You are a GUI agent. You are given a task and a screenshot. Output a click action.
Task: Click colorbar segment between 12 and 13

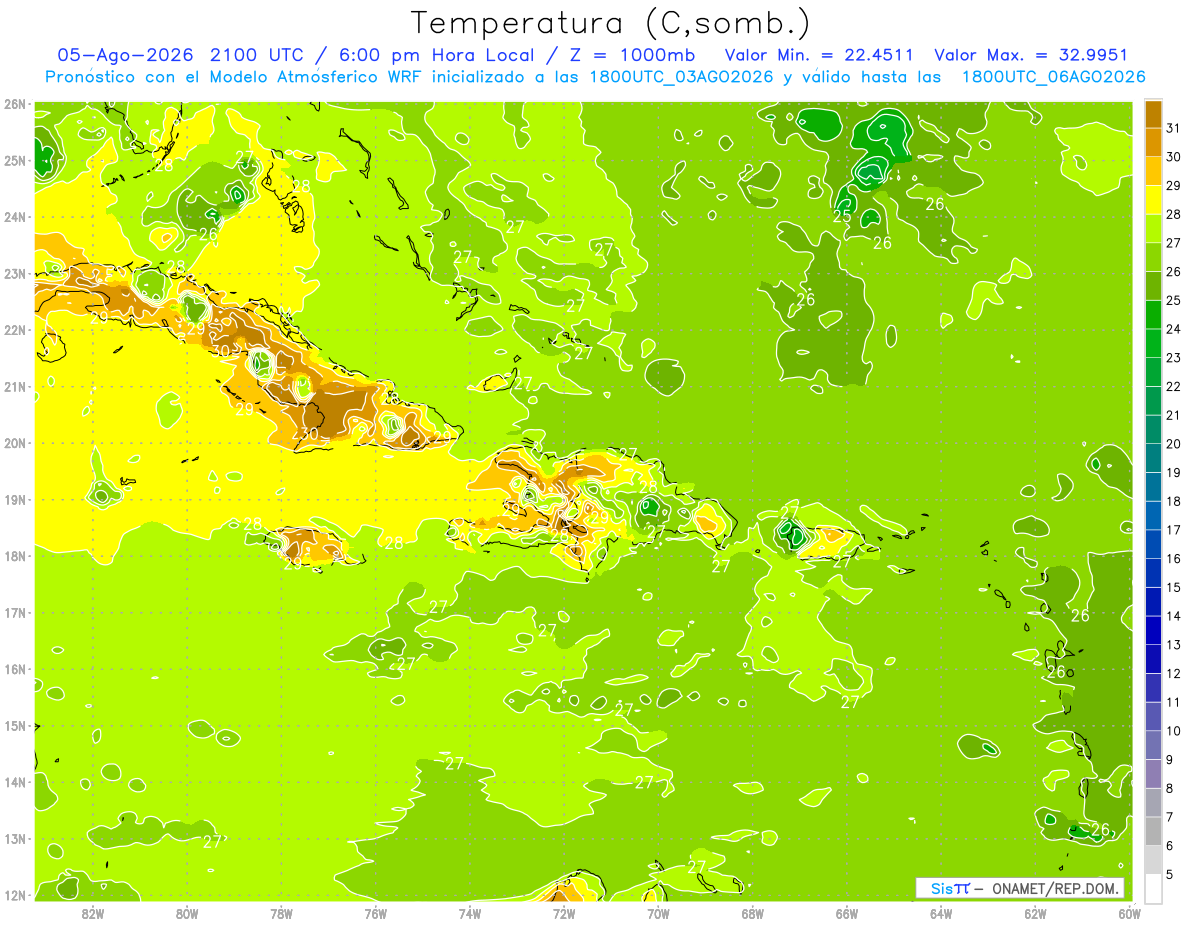click(1153, 659)
